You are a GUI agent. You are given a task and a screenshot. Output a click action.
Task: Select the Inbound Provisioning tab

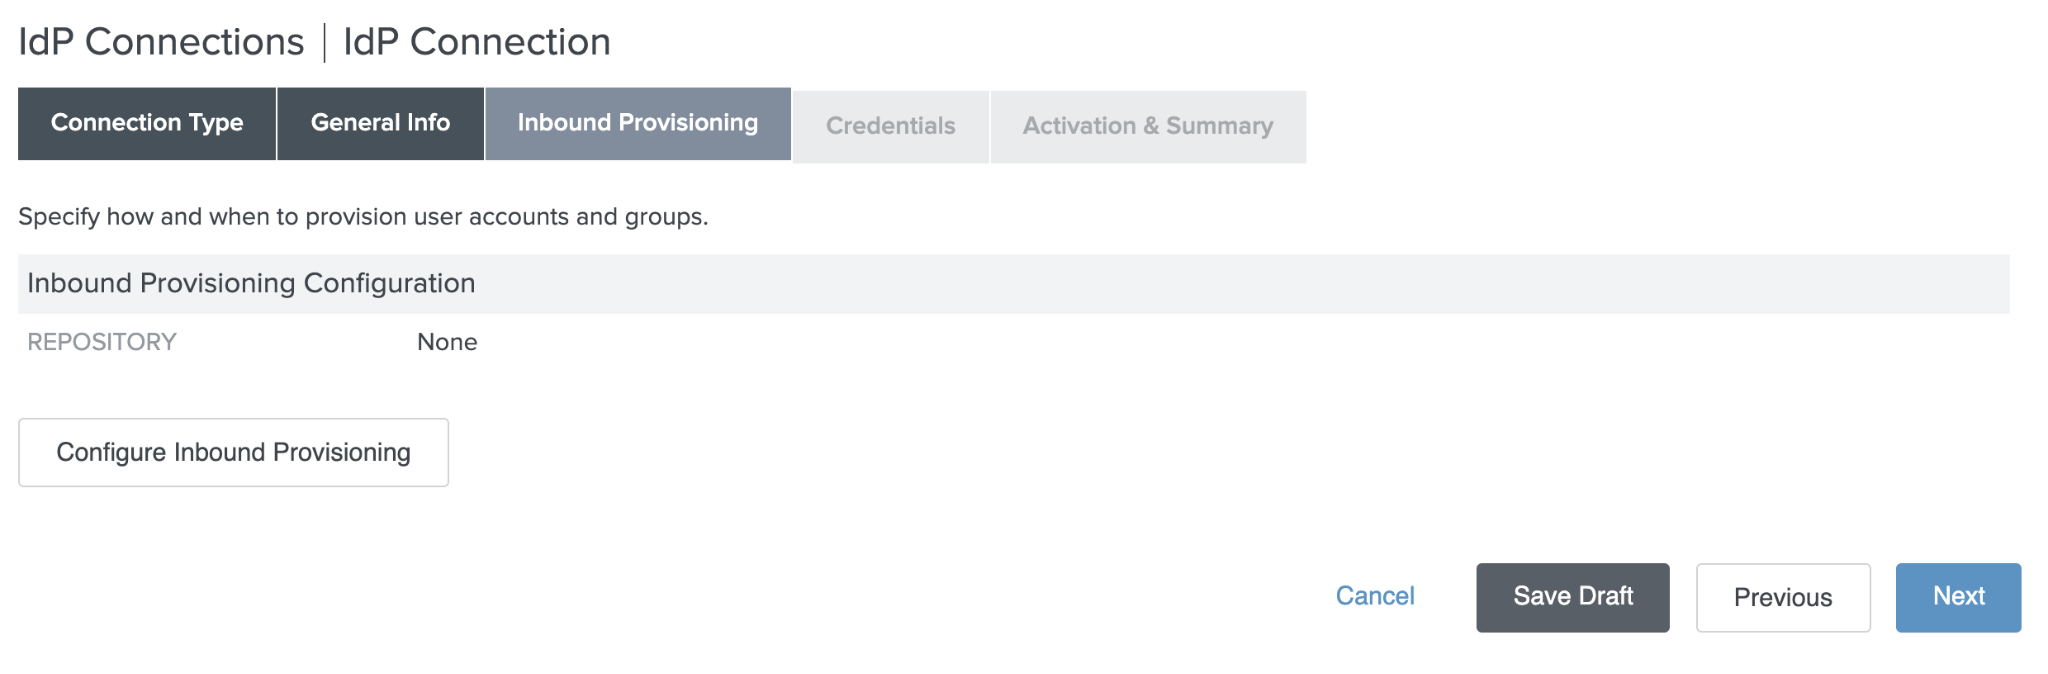tap(637, 123)
